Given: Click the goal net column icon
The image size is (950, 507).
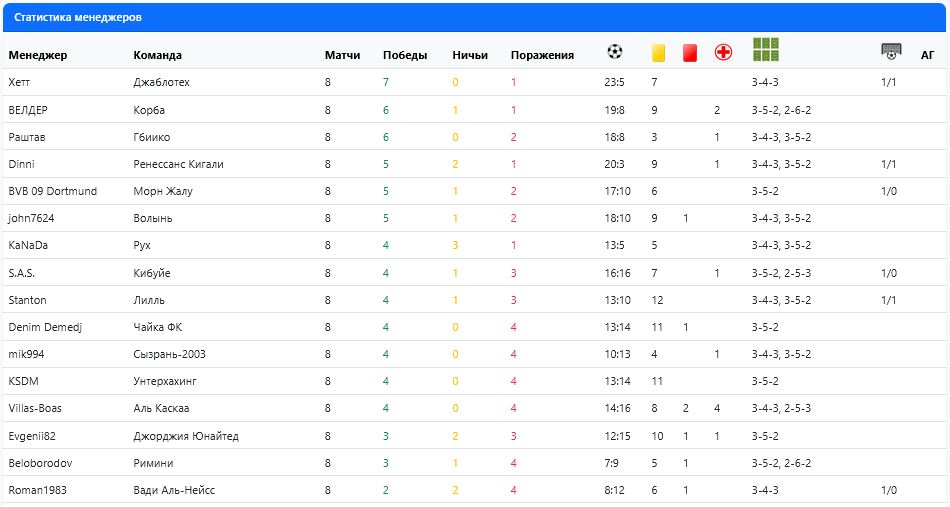Looking at the screenshot, I should (891, 52).
